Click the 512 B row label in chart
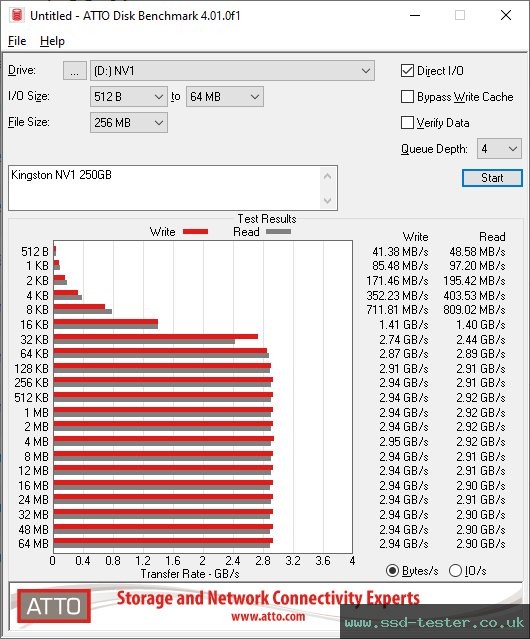The height and width of the screenshot is (639, 530). 35,252
